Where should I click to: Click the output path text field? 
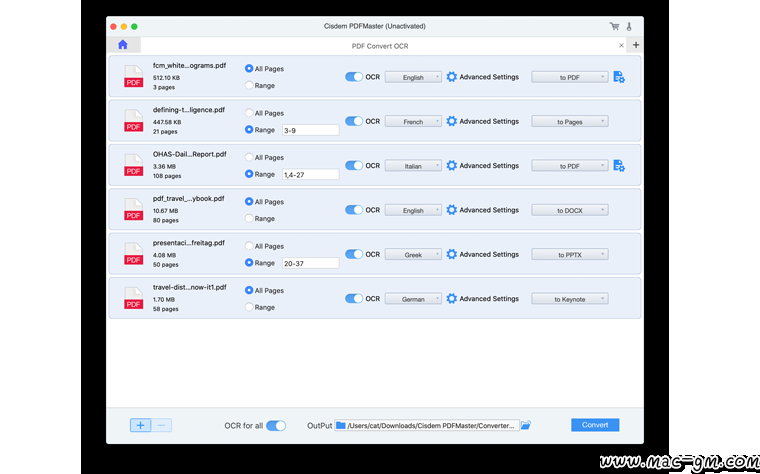click(x=427, y=425)
